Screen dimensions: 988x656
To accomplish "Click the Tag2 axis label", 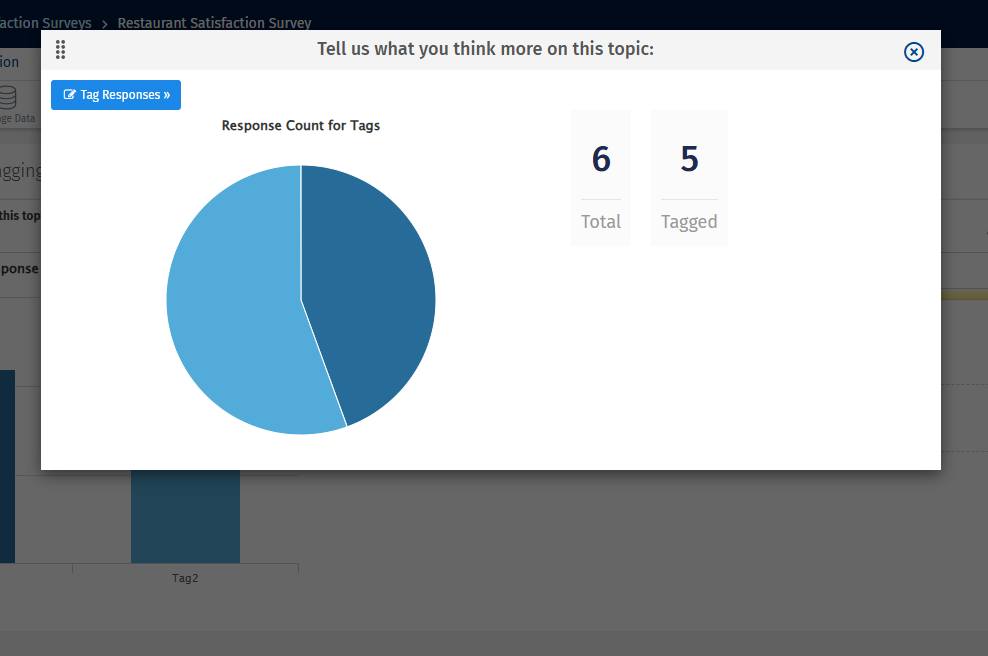I will click(x=185, y=577).
